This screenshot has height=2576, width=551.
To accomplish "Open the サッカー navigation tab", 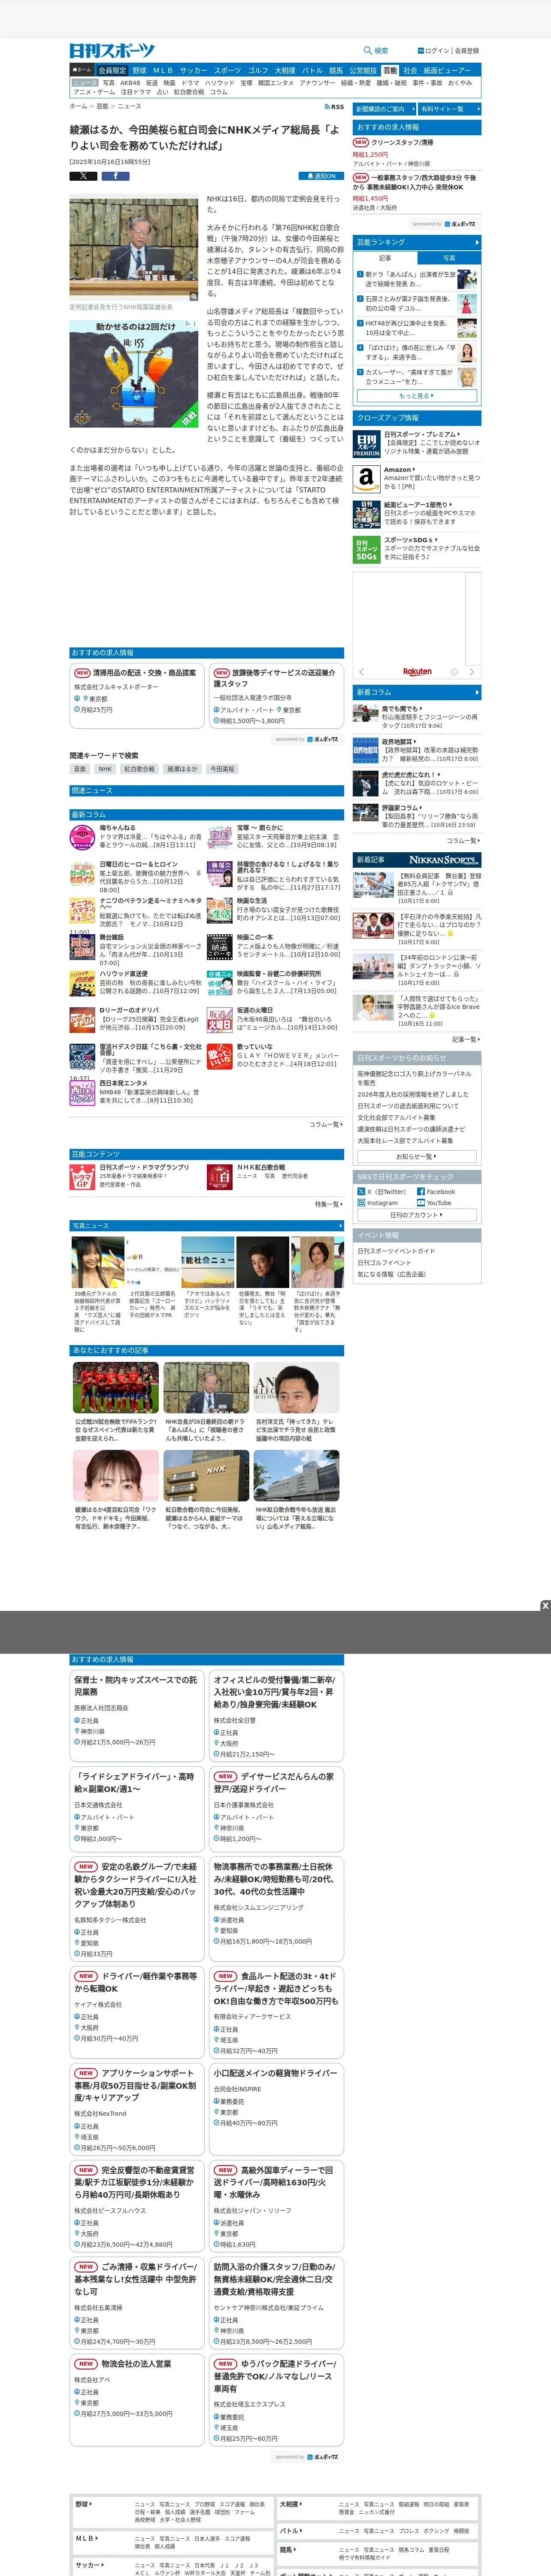I will pyautogui.click(x=194, y=71).
